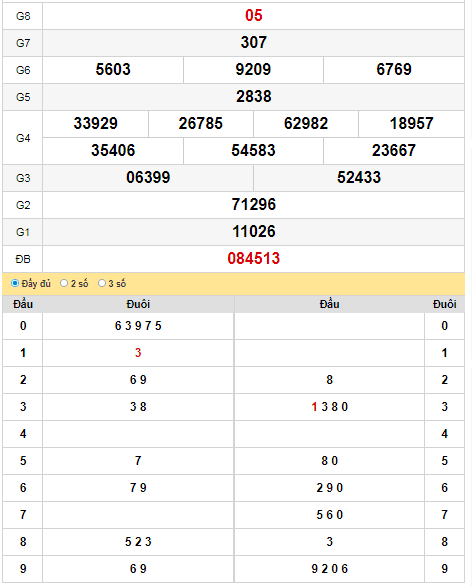This screenshot has width=472, height=586.
Task: Click the right "Đuôi" column header
Action: [x=444, y=304]
